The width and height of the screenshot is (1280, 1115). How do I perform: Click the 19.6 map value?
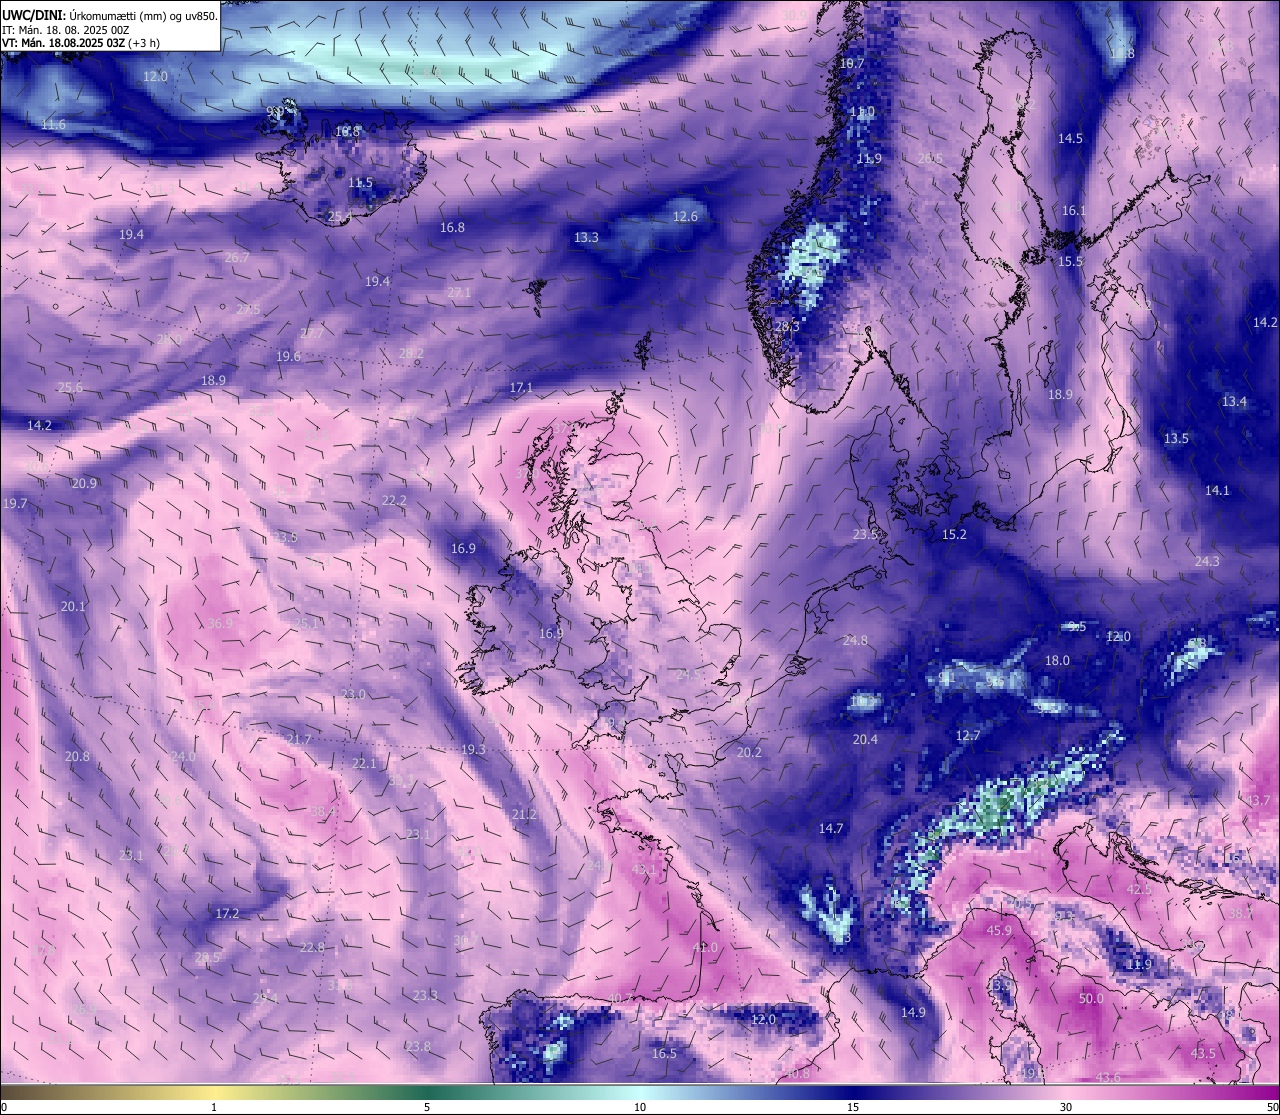289,357
